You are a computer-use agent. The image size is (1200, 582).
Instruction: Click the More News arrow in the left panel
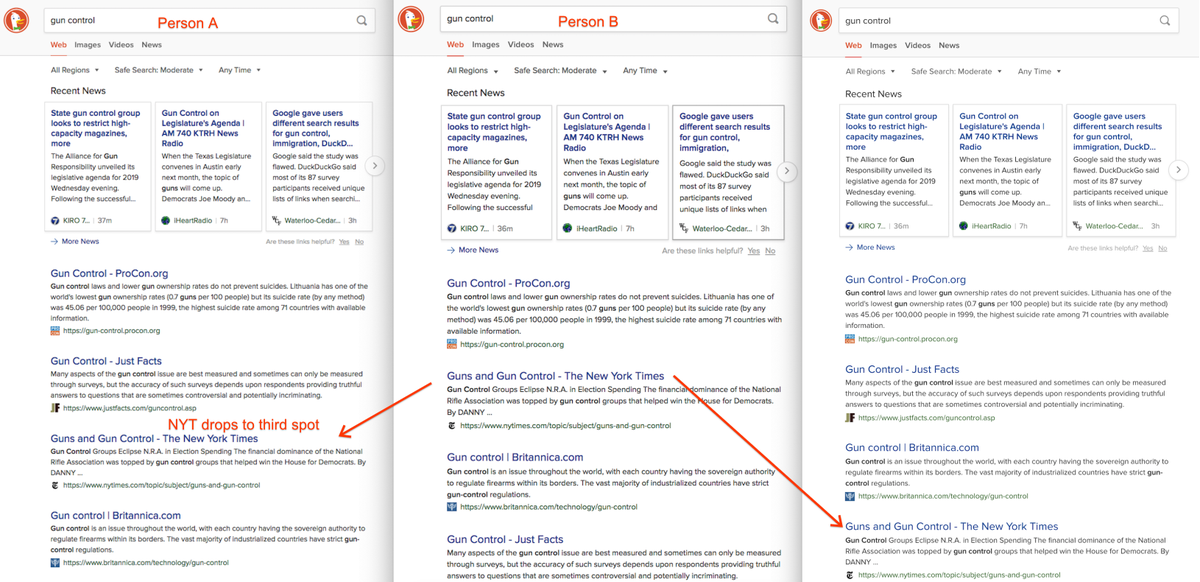[x=55, y=241]
